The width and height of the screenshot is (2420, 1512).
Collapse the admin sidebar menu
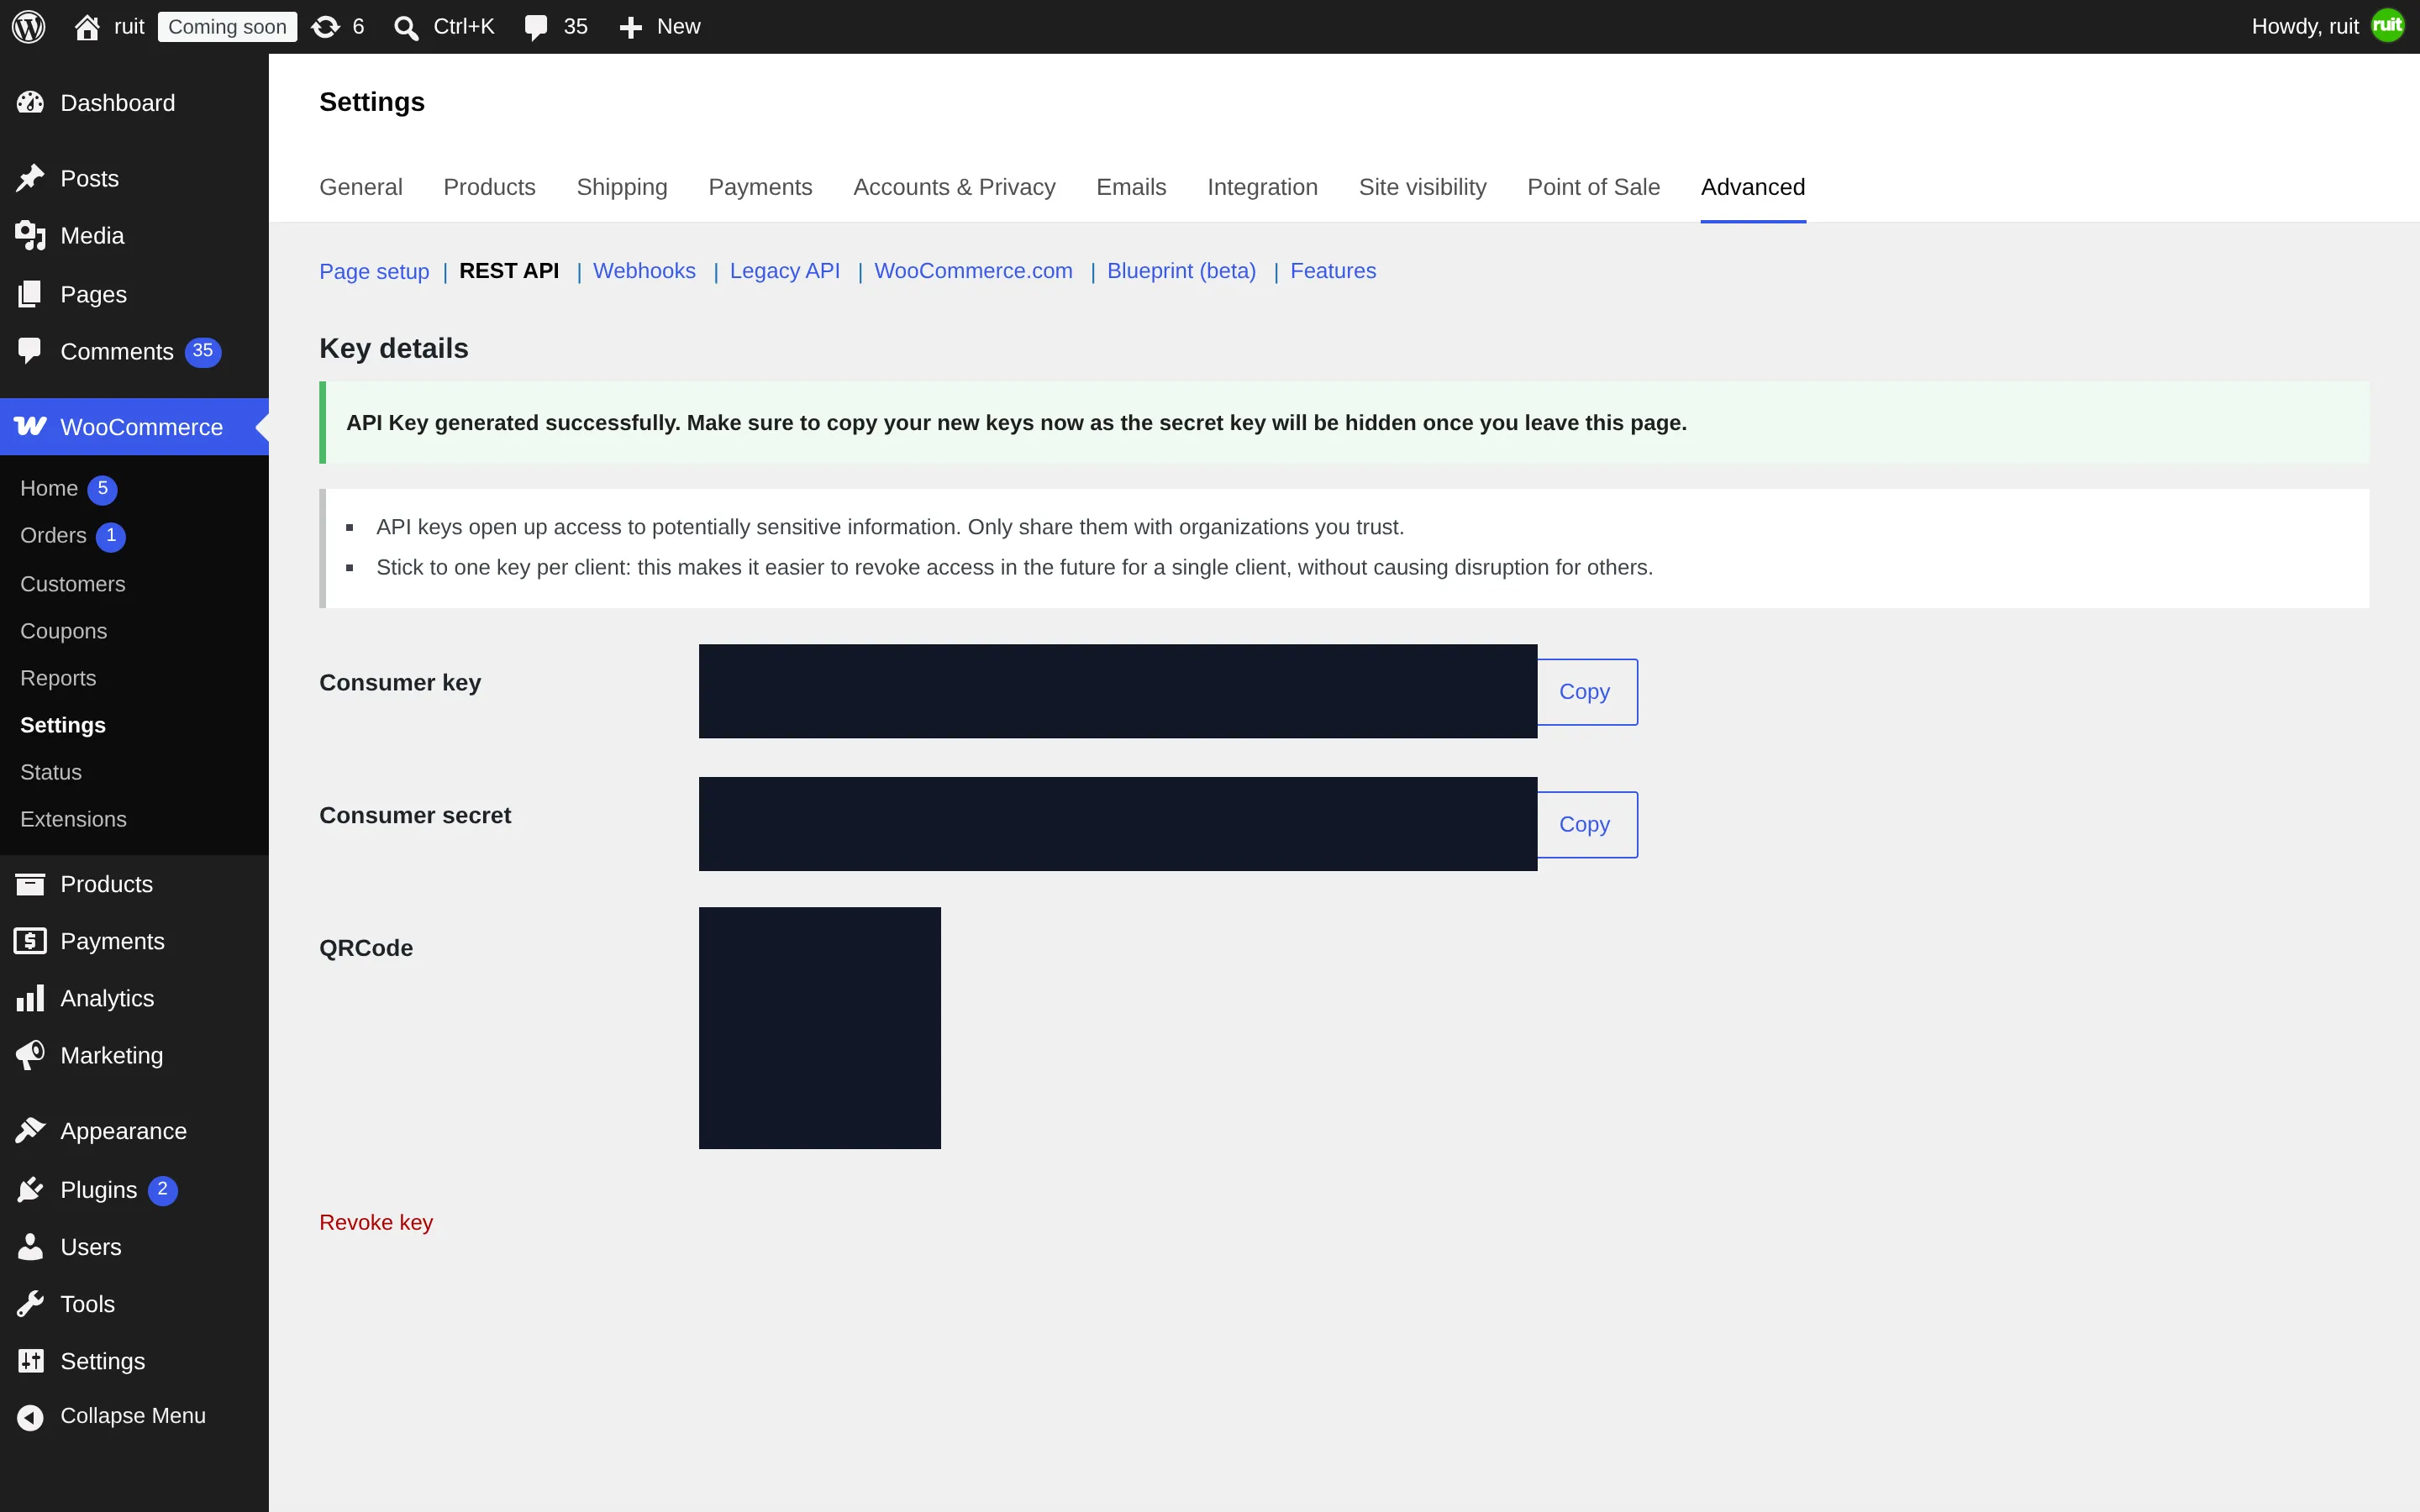pos(112,1416)
